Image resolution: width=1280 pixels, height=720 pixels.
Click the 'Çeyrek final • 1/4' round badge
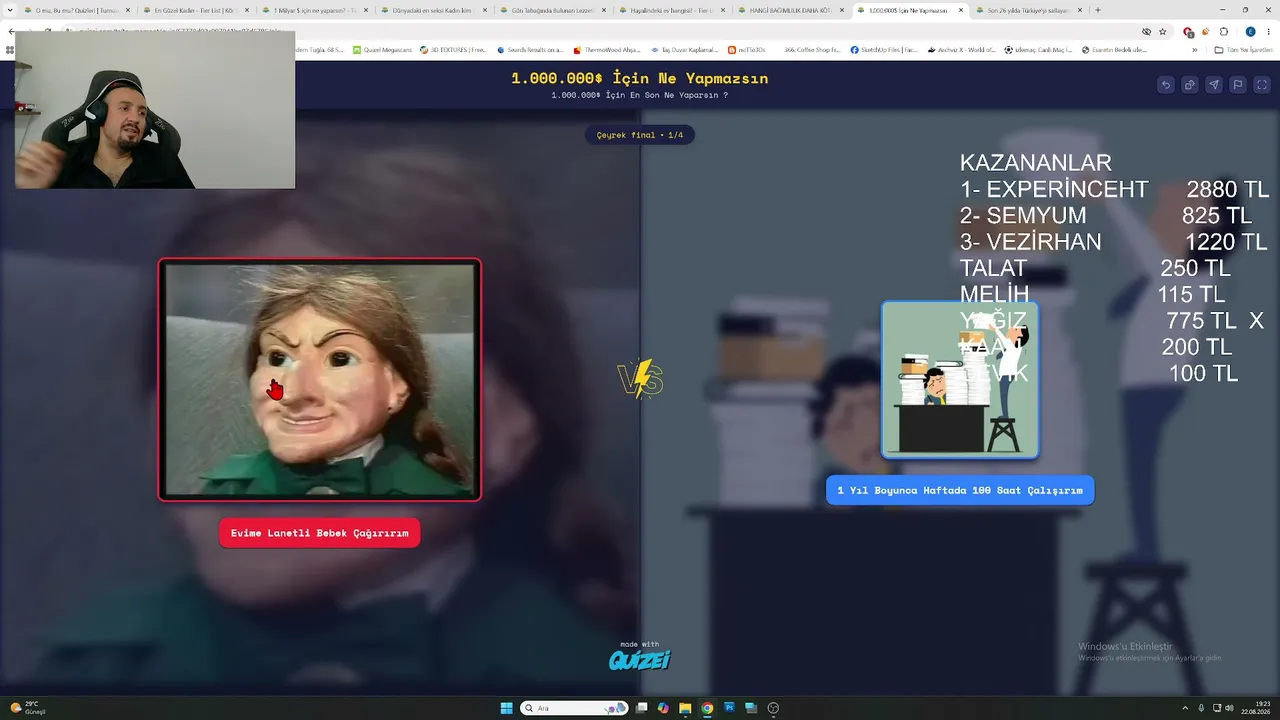(640, 135)
